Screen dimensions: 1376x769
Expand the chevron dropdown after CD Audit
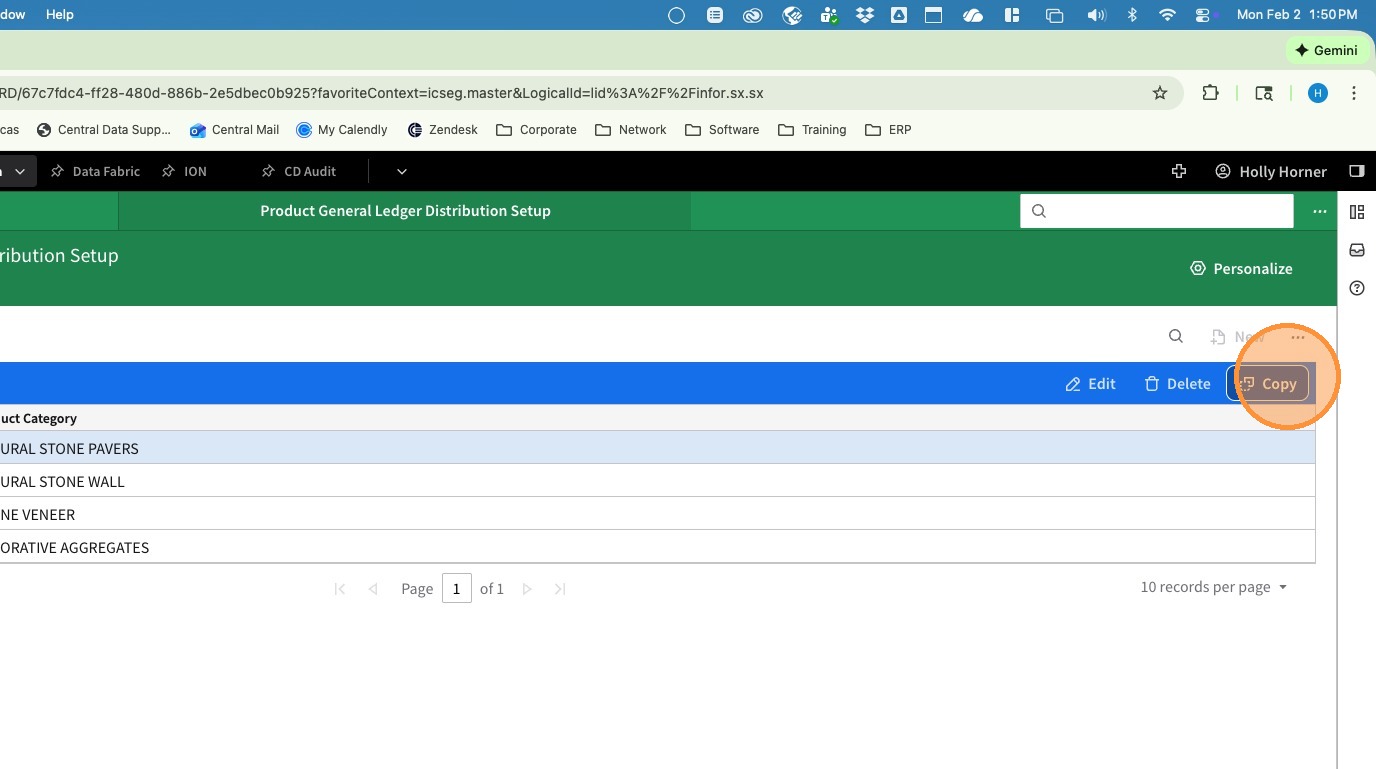click(402, 171)
